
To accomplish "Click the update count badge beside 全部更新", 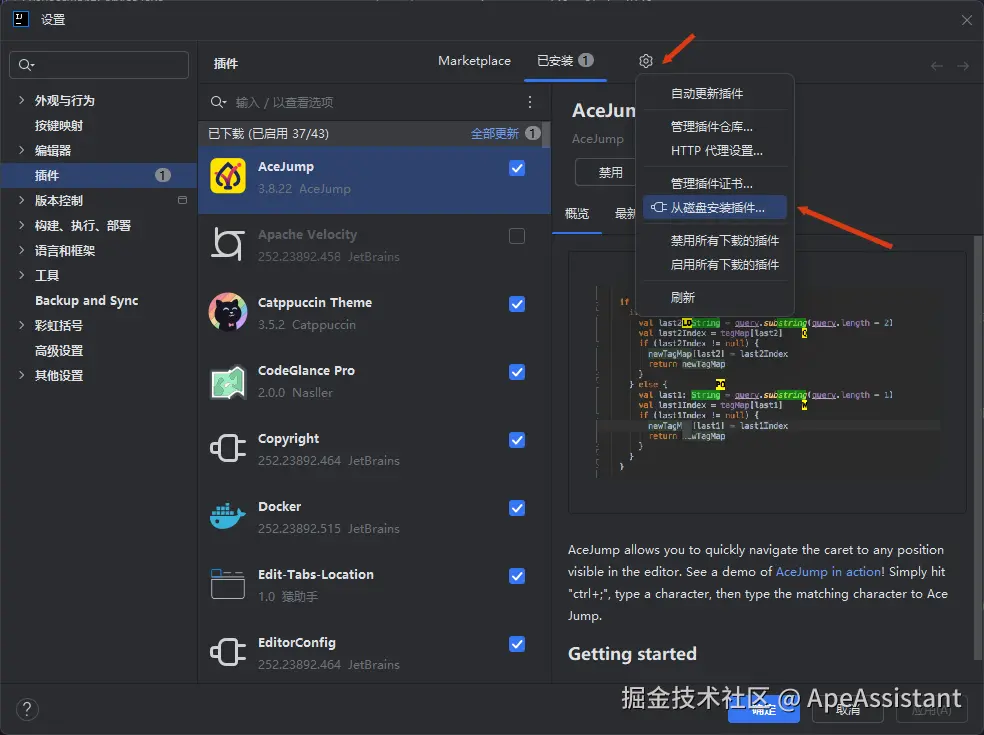I will tap(533, 133).
